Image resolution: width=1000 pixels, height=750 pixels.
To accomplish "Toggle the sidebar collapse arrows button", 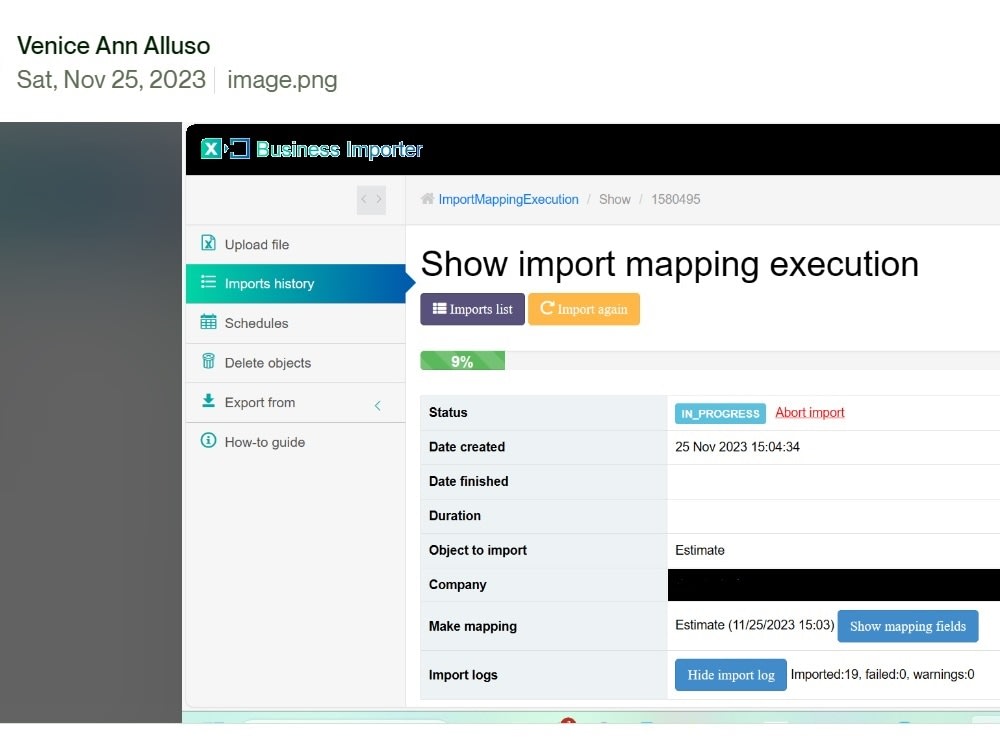I will pos(371,200).
